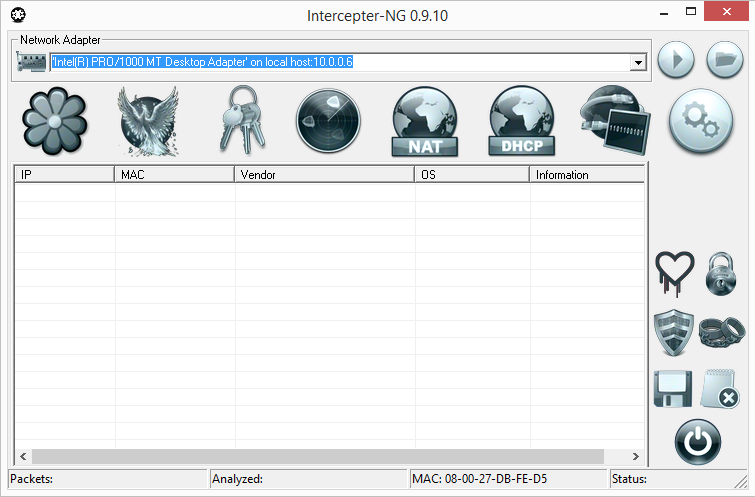The width and height of the screenshot is (755, 497).
Task: Click horizontal scrollbar left arrow
Action: (23, 456)
